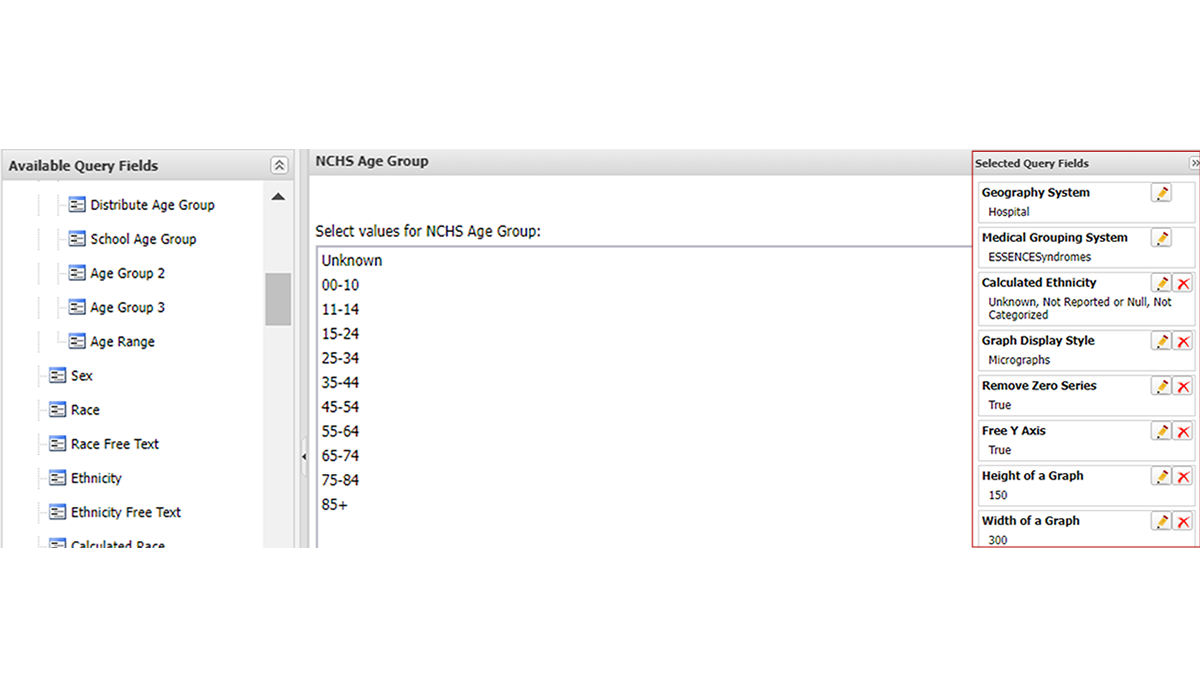Click the Distribute Age Group field icon
The width and height of the screenshot is (1200, 675).
(x=77, y=205)
